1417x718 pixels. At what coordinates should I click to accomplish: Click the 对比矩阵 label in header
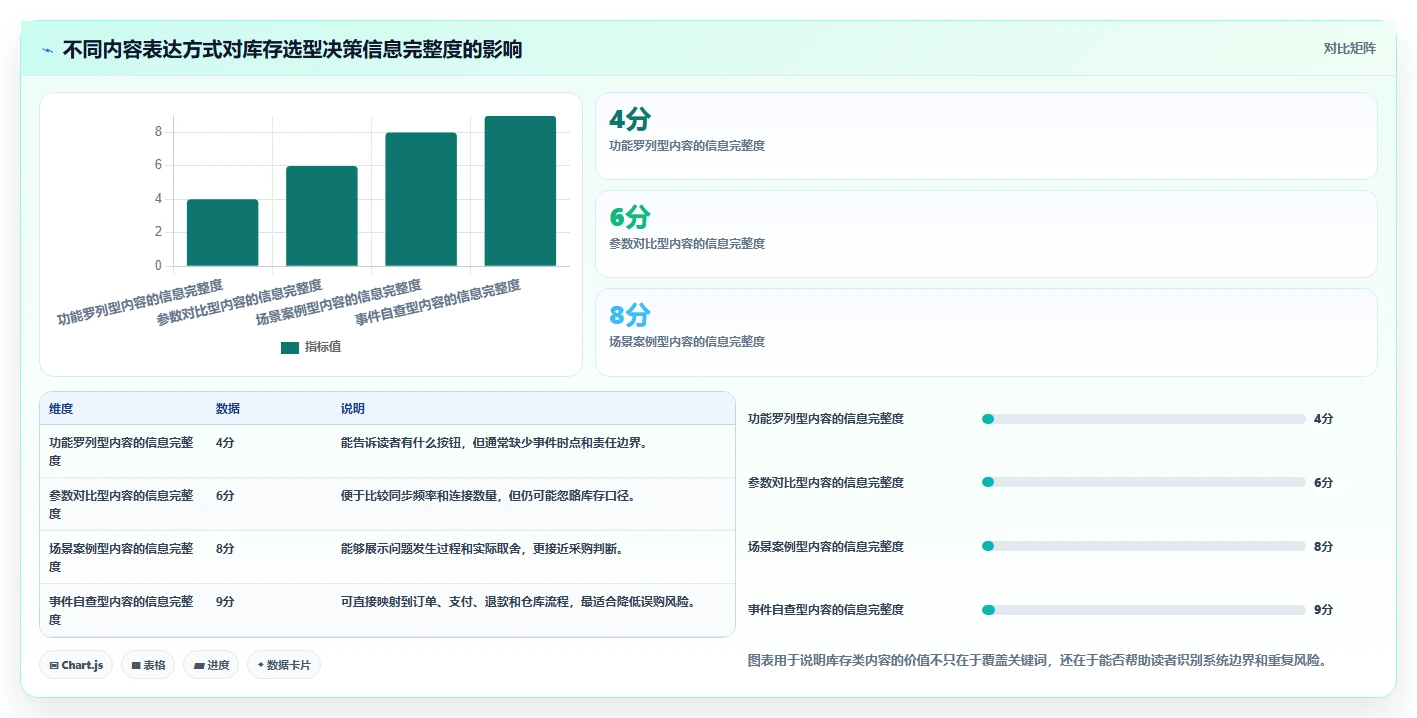point(1349,49)
